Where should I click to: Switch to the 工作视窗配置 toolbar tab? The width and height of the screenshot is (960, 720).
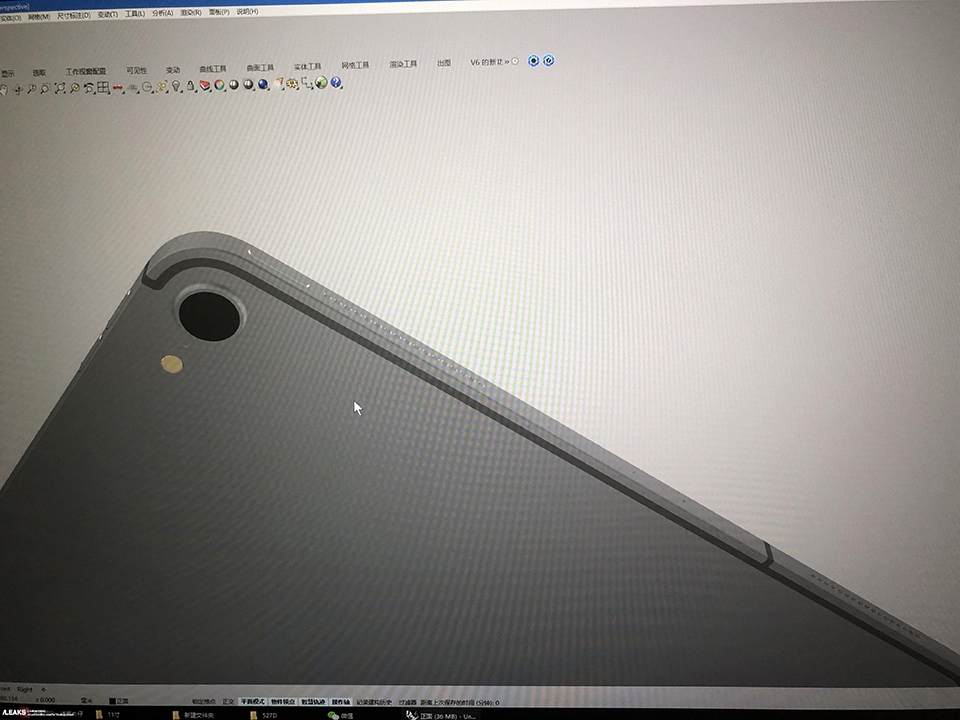coord(86,72)
